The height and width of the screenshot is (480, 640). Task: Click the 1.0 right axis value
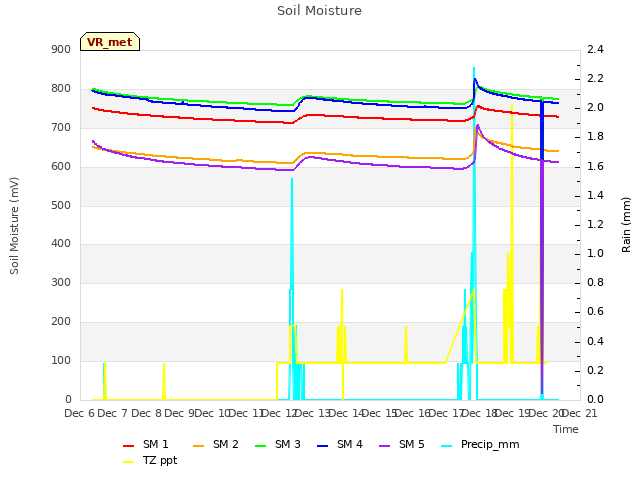[x=596, y=253]
